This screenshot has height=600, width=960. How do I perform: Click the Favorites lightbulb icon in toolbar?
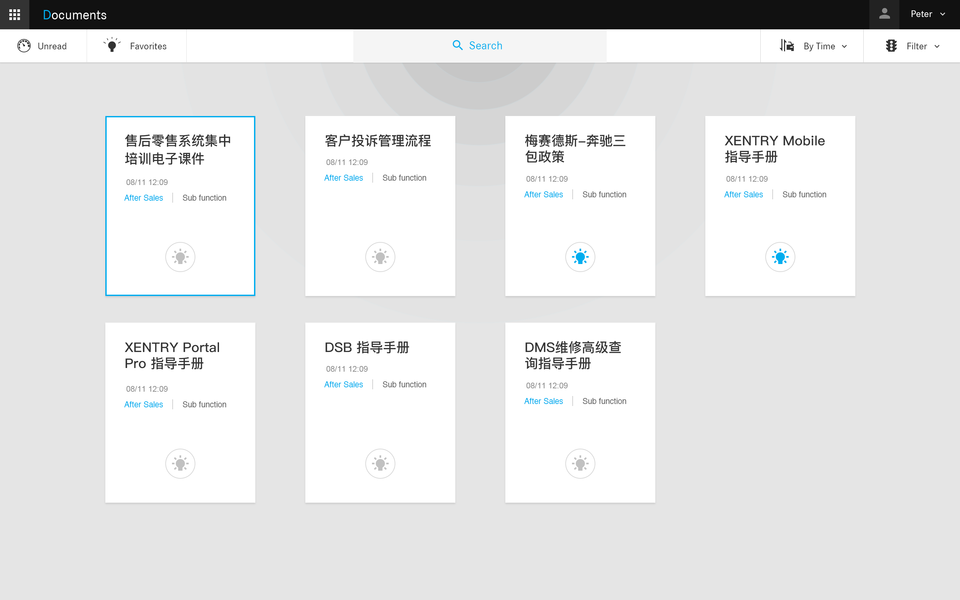pyautogui.click(x=112, y=45)
